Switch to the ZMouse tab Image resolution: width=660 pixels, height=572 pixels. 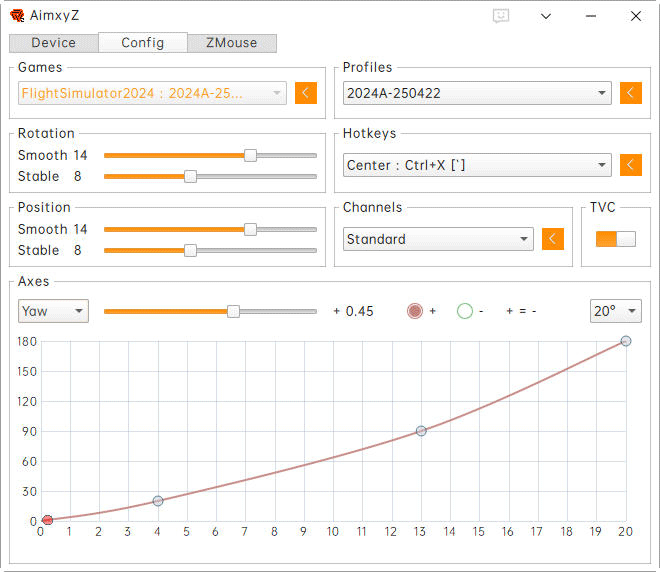pos(231,43)
